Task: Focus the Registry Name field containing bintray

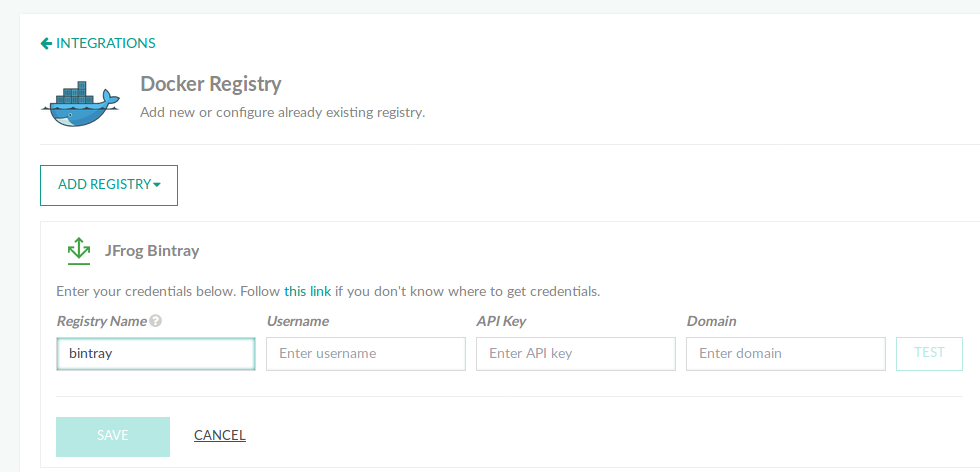Action: click(156, 354)
